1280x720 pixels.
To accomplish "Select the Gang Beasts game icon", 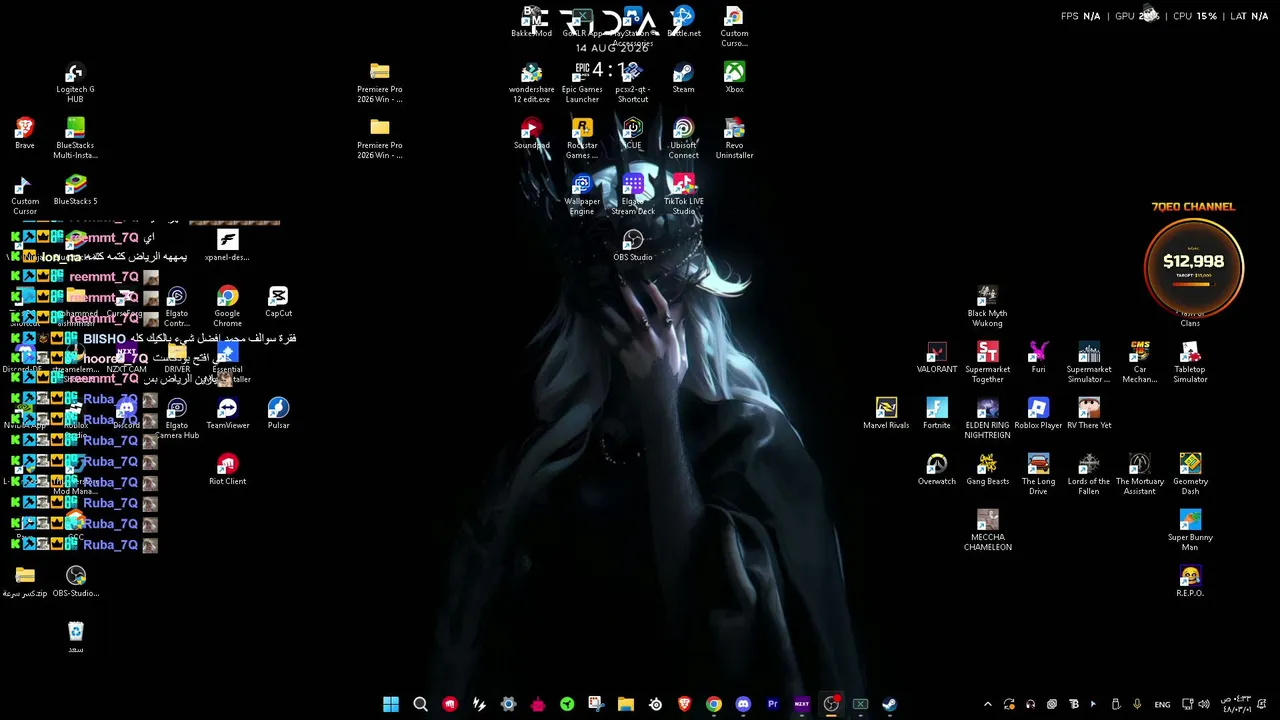I will (x=987, y=470).
